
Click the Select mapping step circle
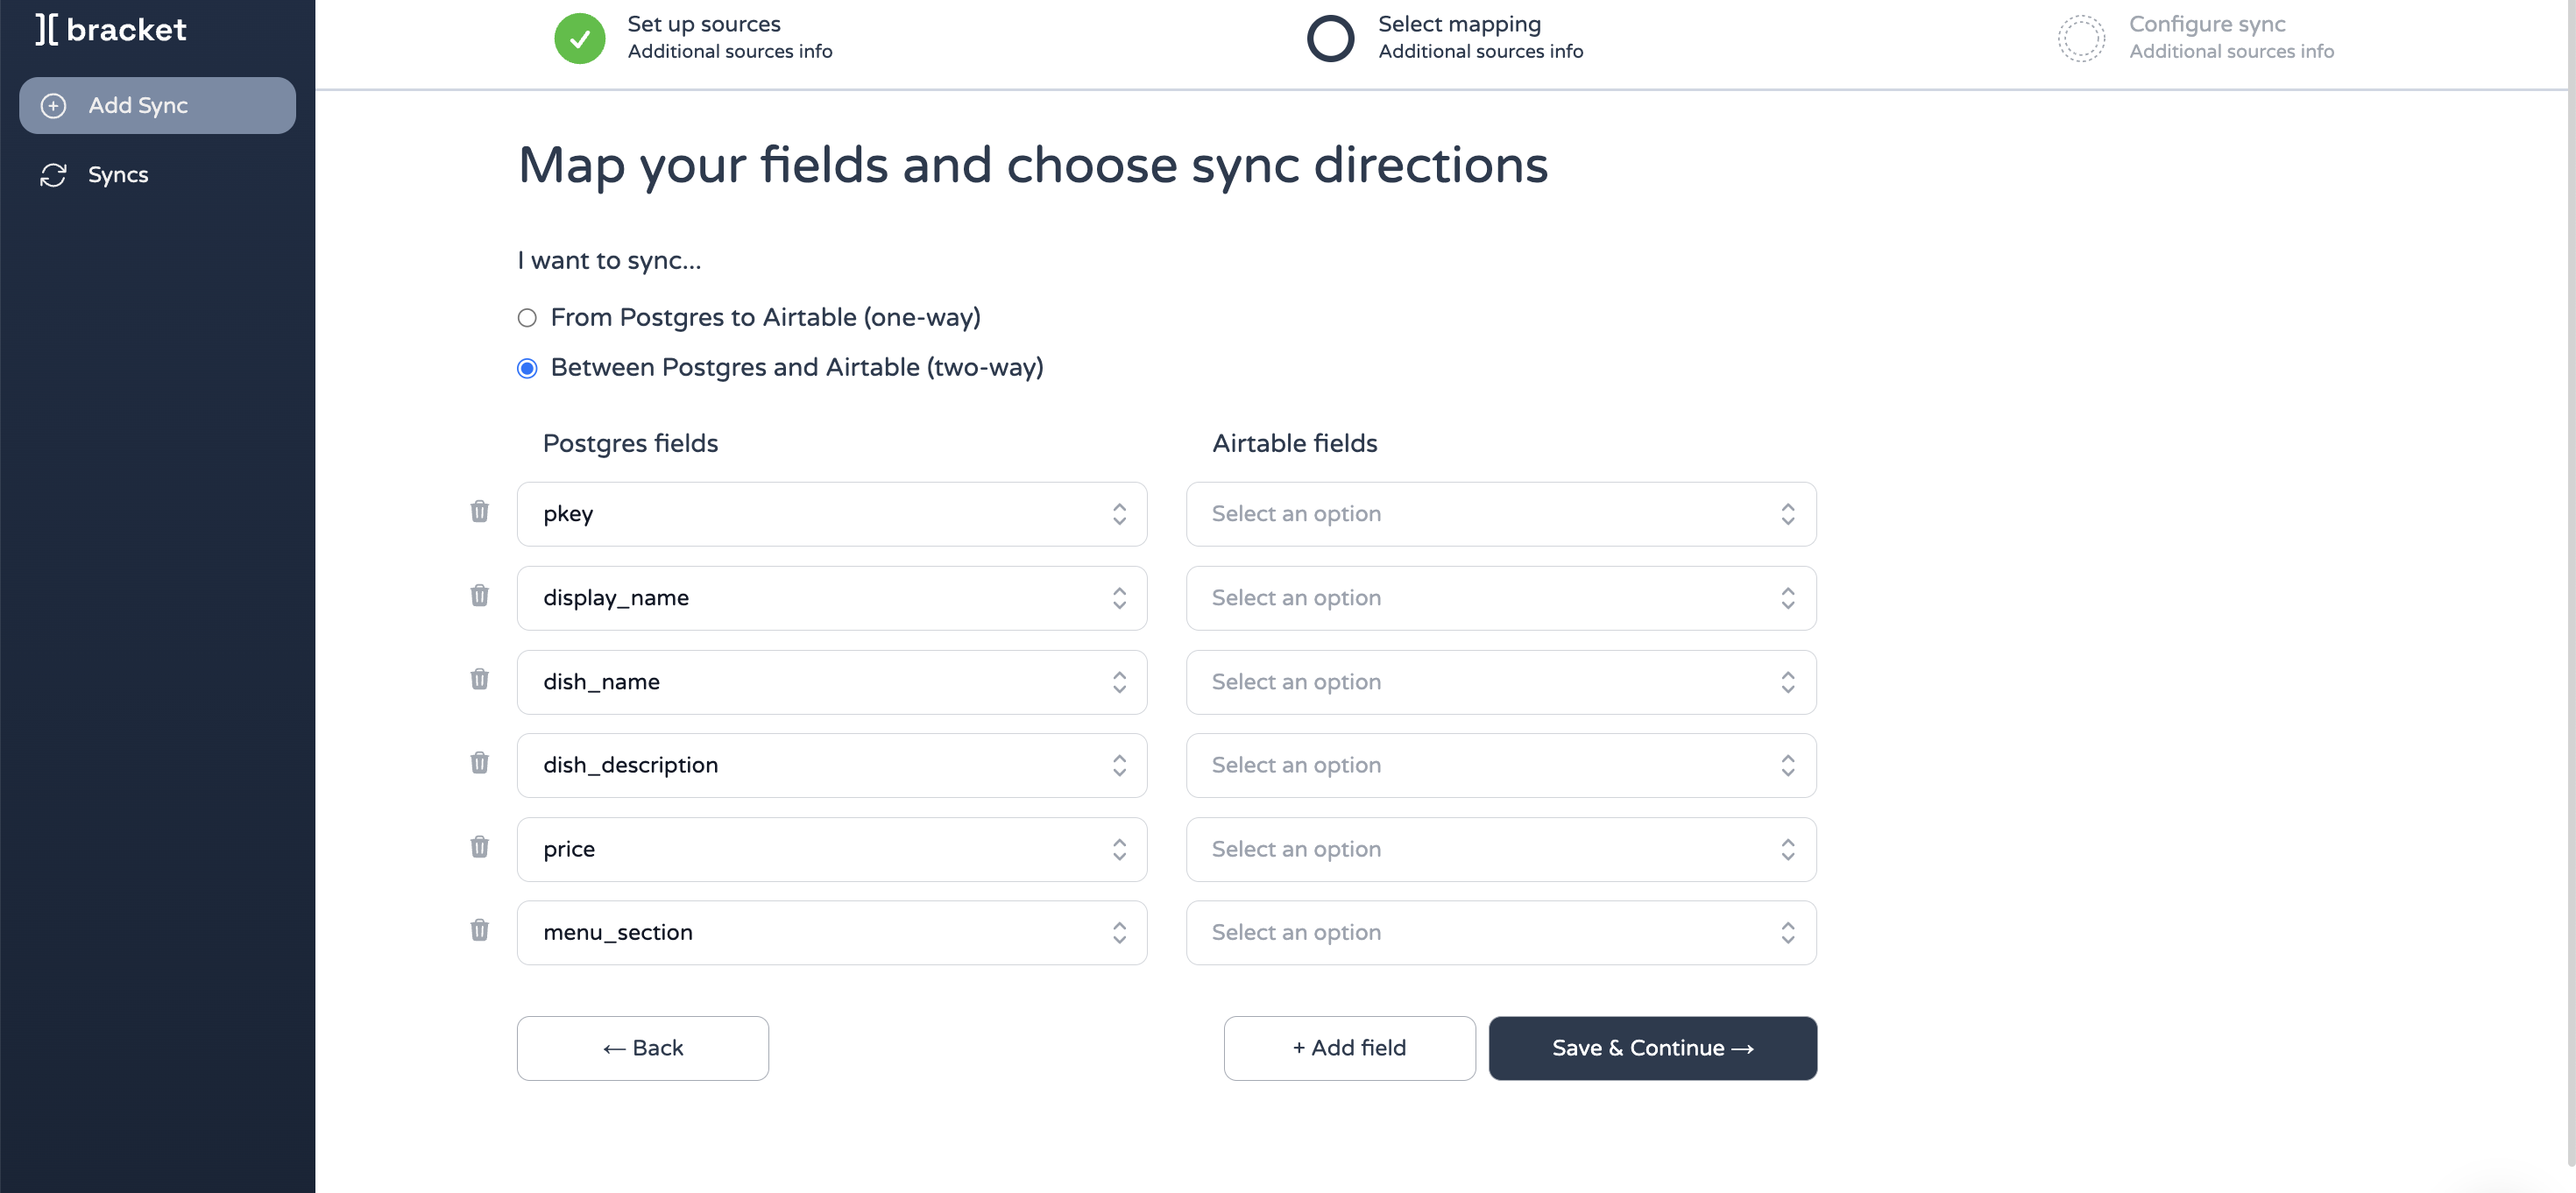[1330, 38]
